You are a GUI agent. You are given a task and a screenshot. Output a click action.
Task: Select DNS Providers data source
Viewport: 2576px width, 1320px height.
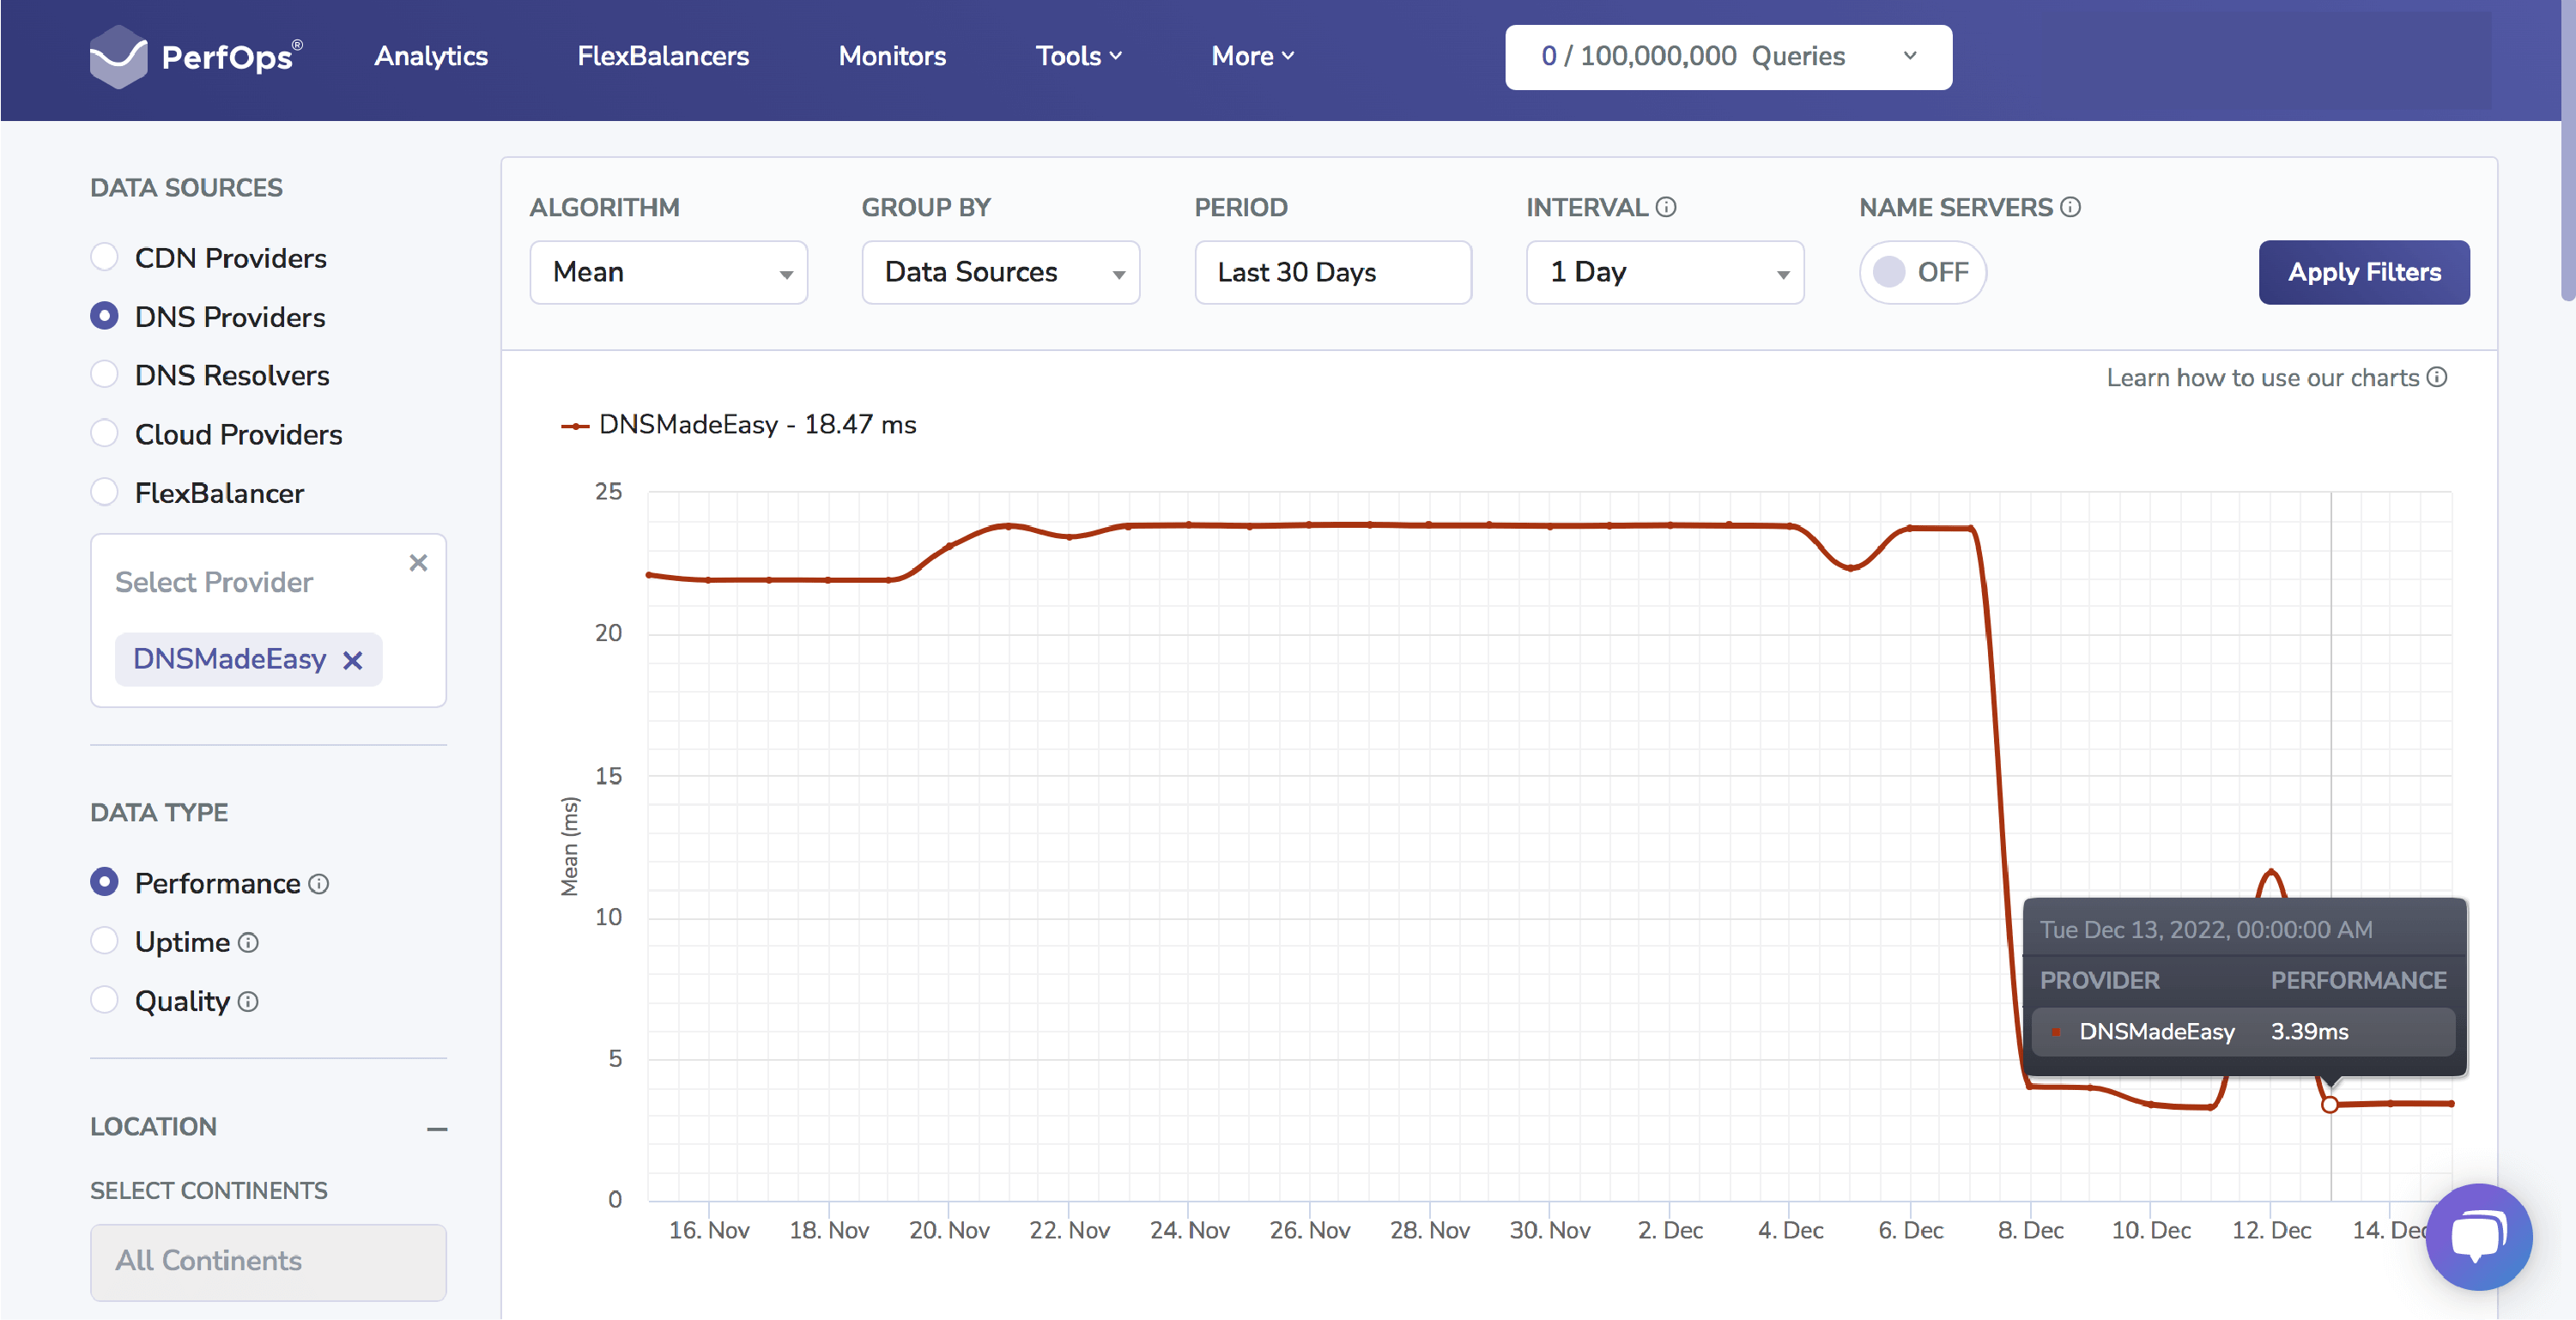point(104,316)
